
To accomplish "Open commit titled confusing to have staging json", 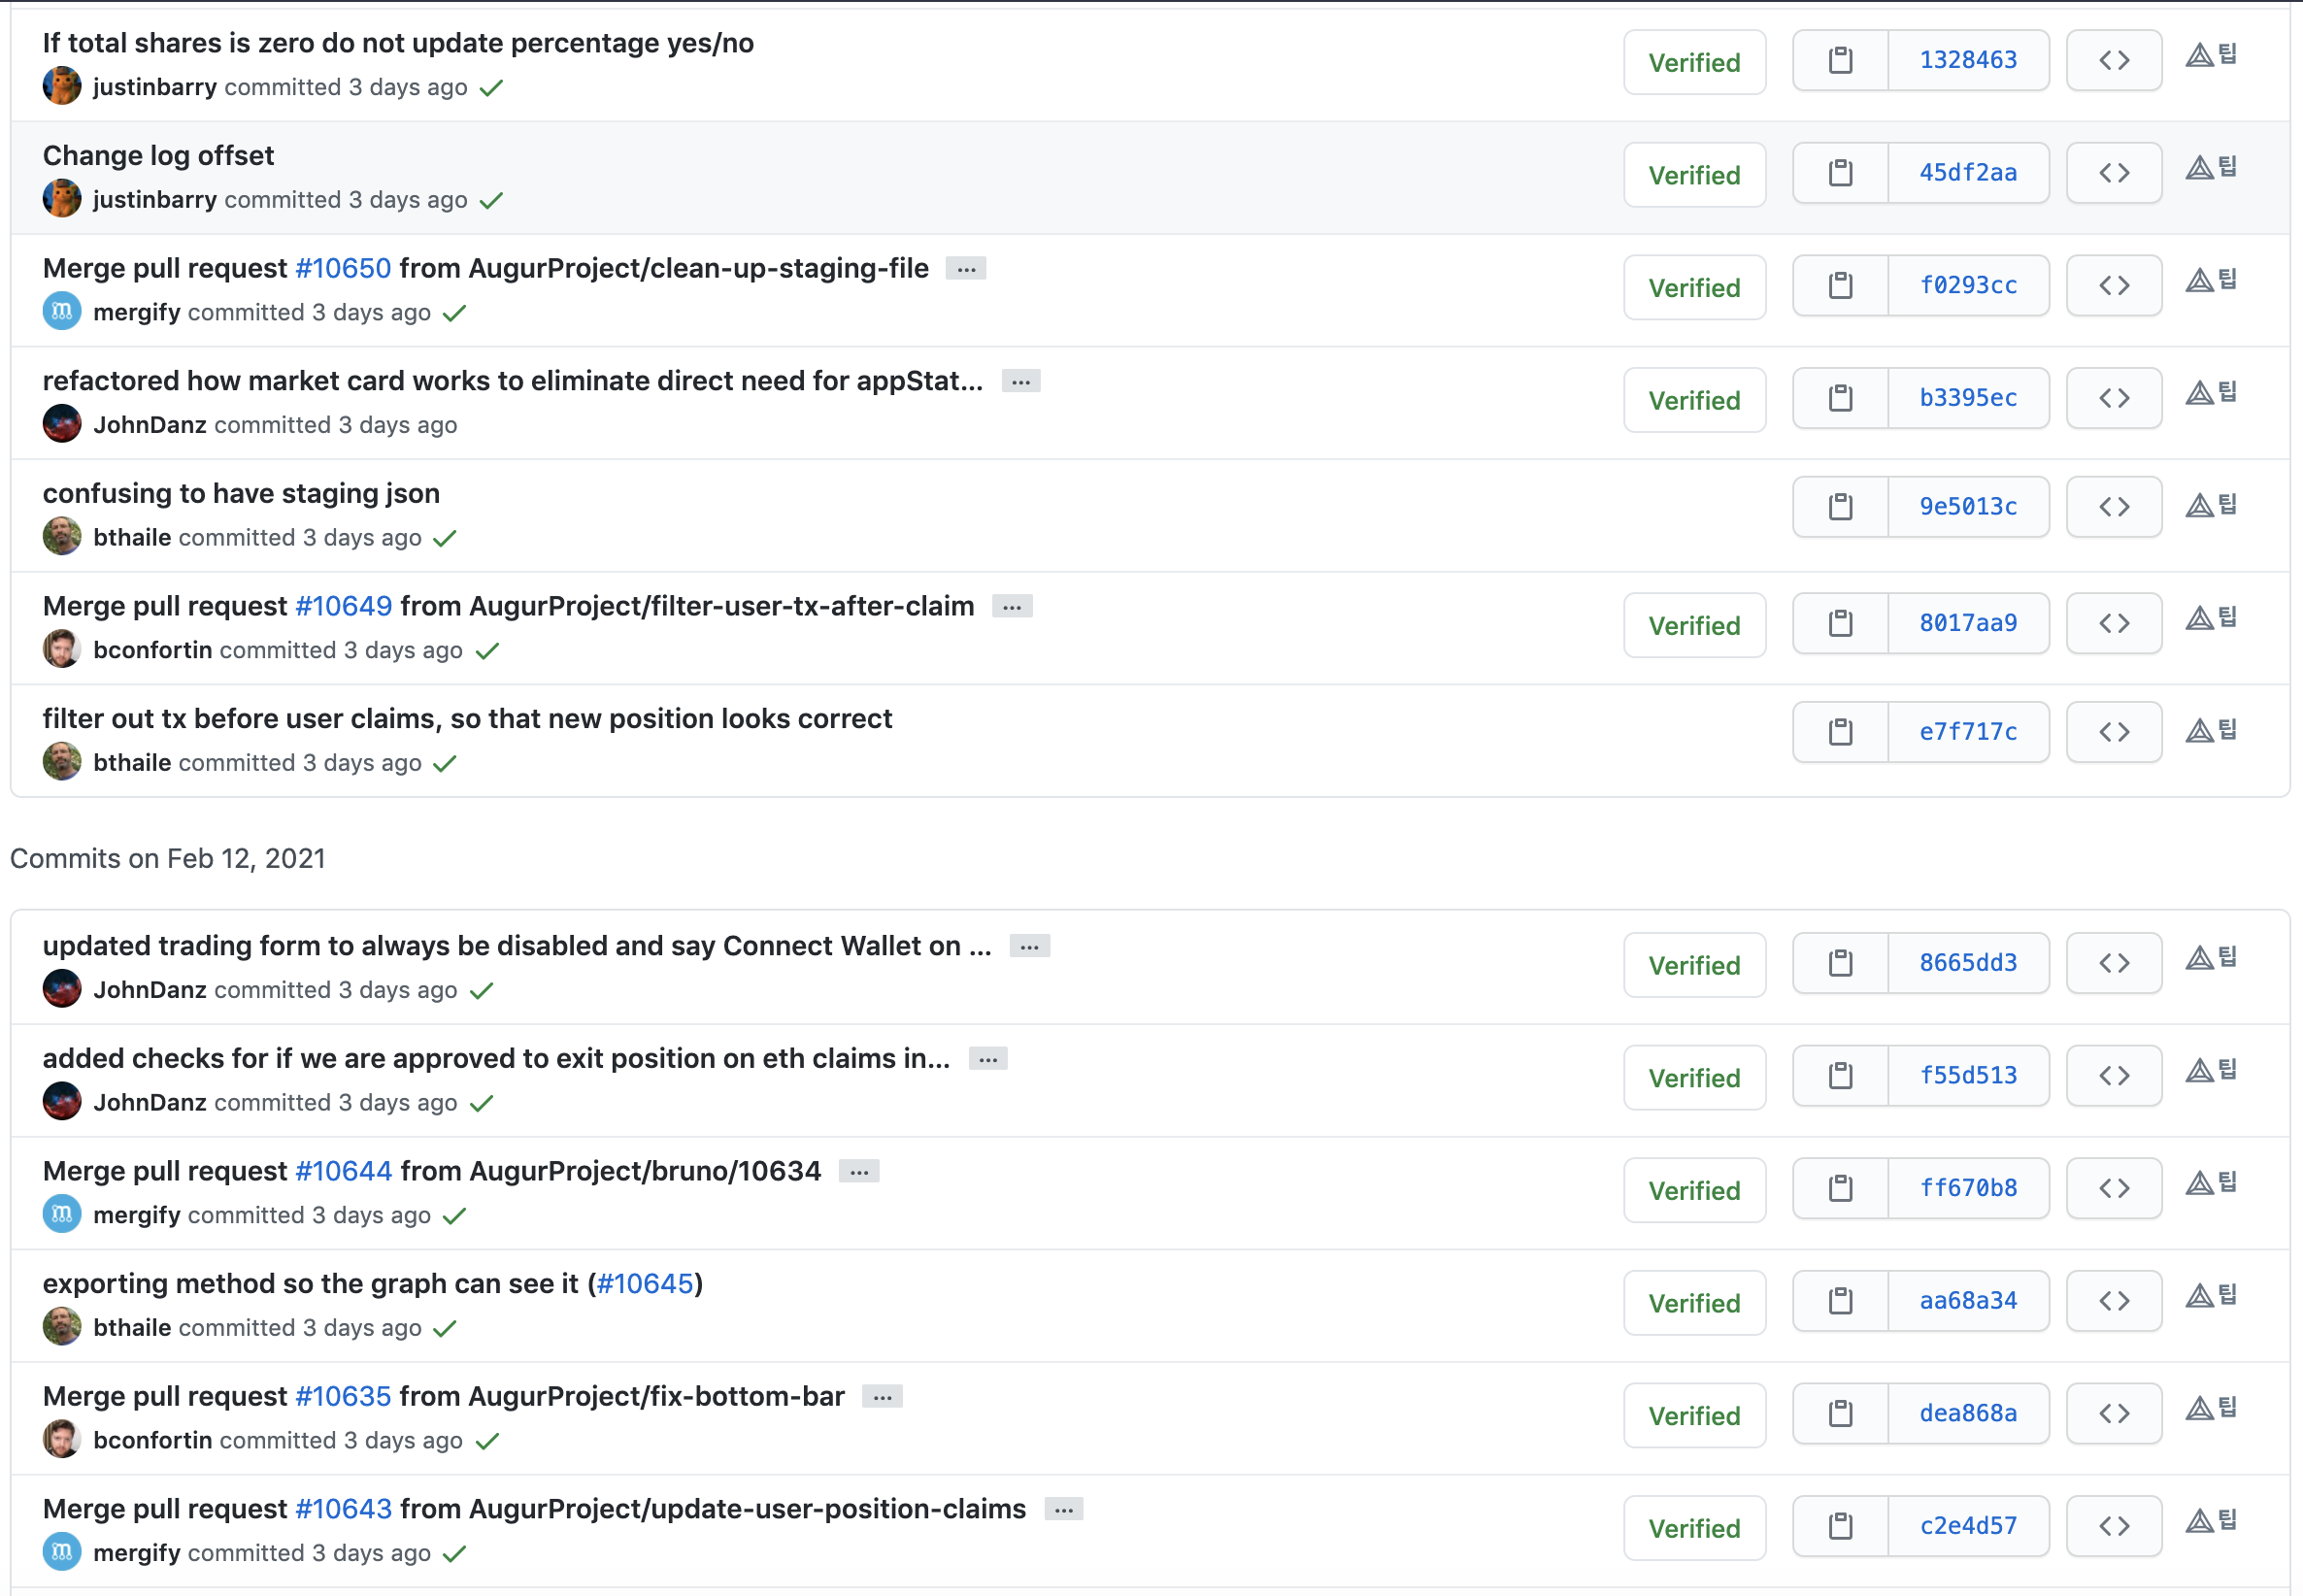I will point(241,494).
